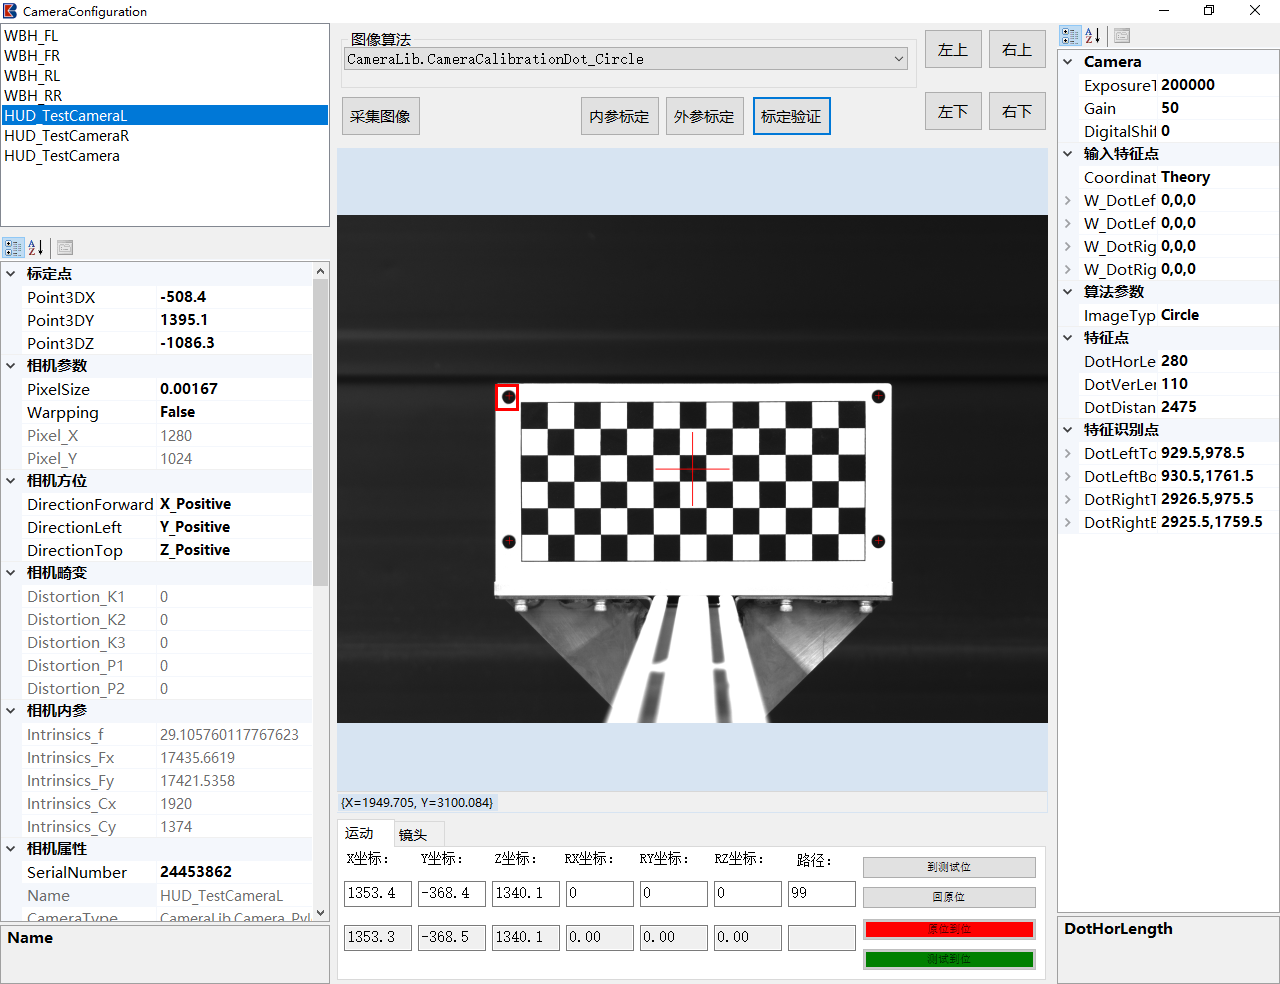1280x984 pixels.
Task: Select WBH_RR in camera list
Action: tap(165, 95)
